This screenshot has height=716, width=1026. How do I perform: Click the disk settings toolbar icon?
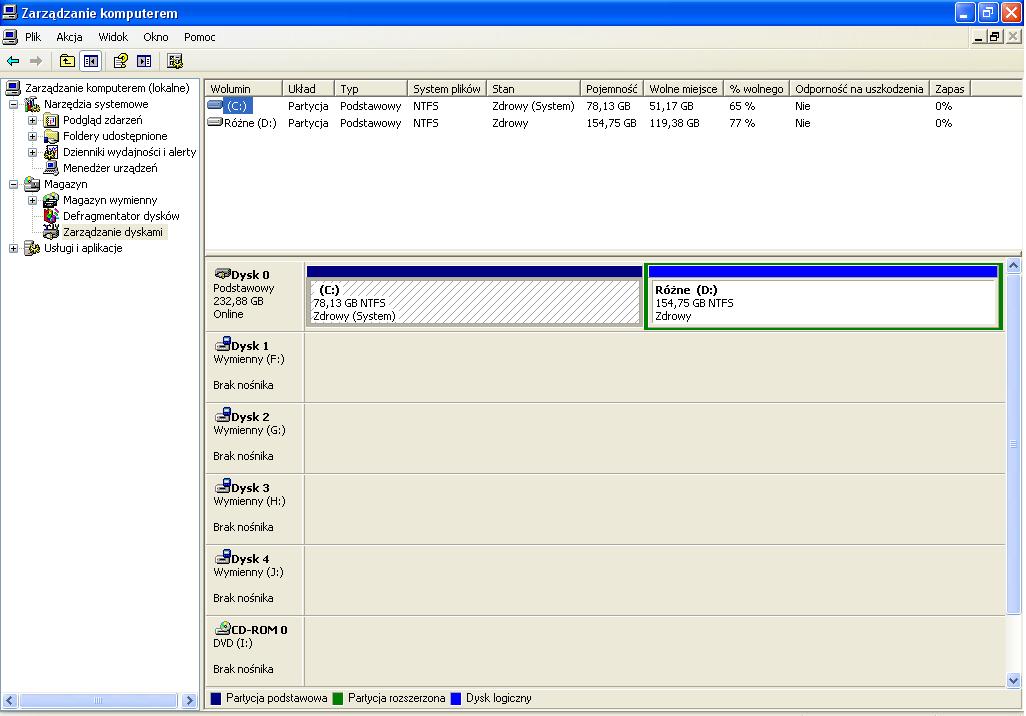click(175, 62)
